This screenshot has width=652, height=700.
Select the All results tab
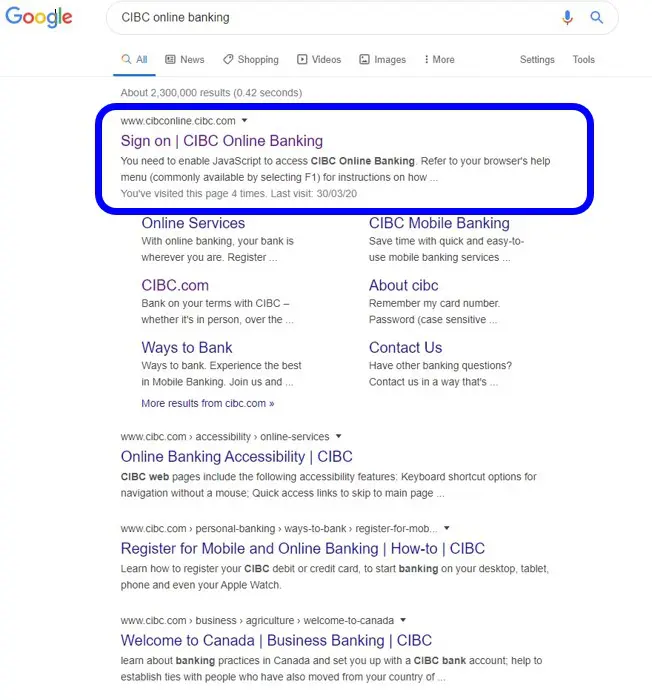tap(134, 59)
